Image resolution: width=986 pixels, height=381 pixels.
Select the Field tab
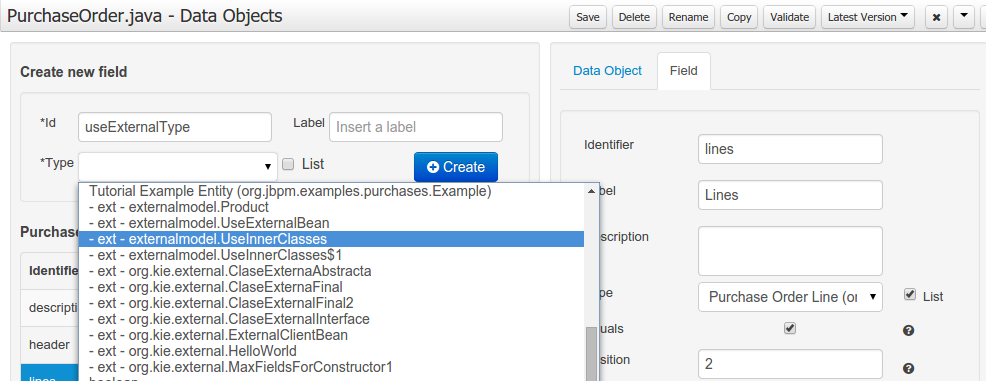pyautogui.click(x=684, y=70)
